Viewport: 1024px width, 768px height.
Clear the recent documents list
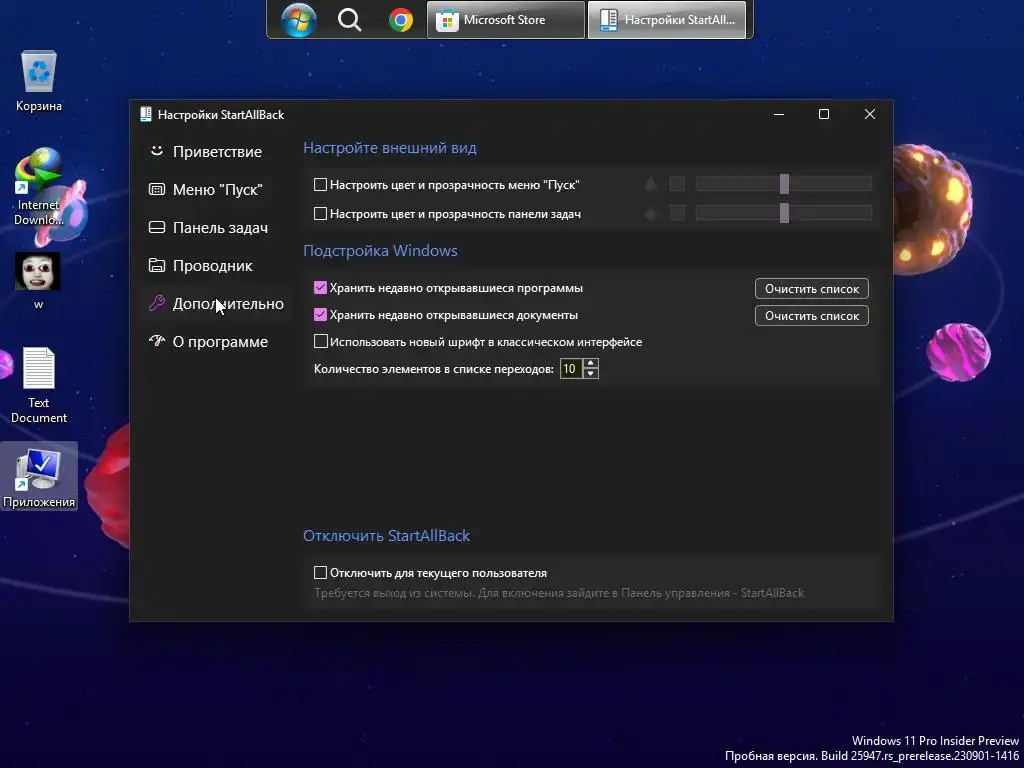click(812, 315)
